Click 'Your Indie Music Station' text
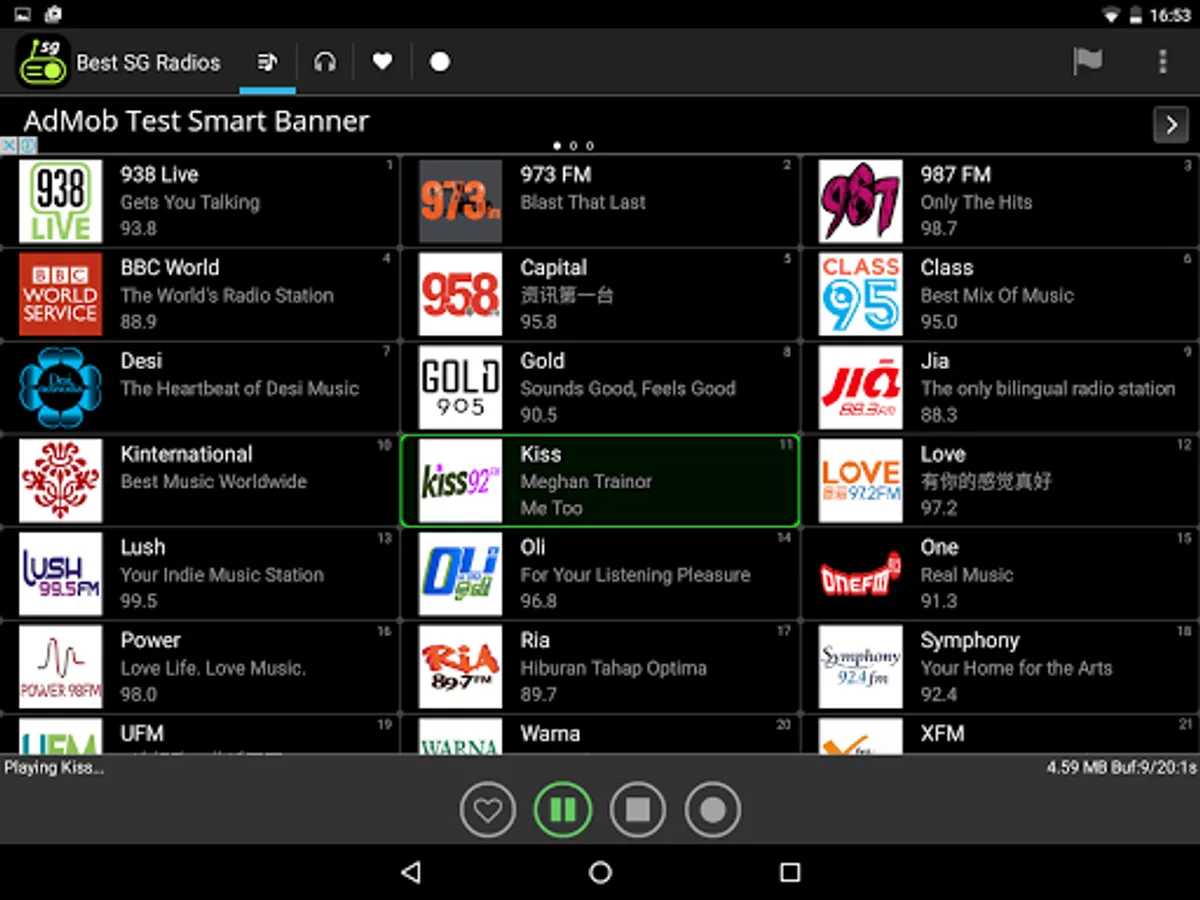 click(222, 574)
